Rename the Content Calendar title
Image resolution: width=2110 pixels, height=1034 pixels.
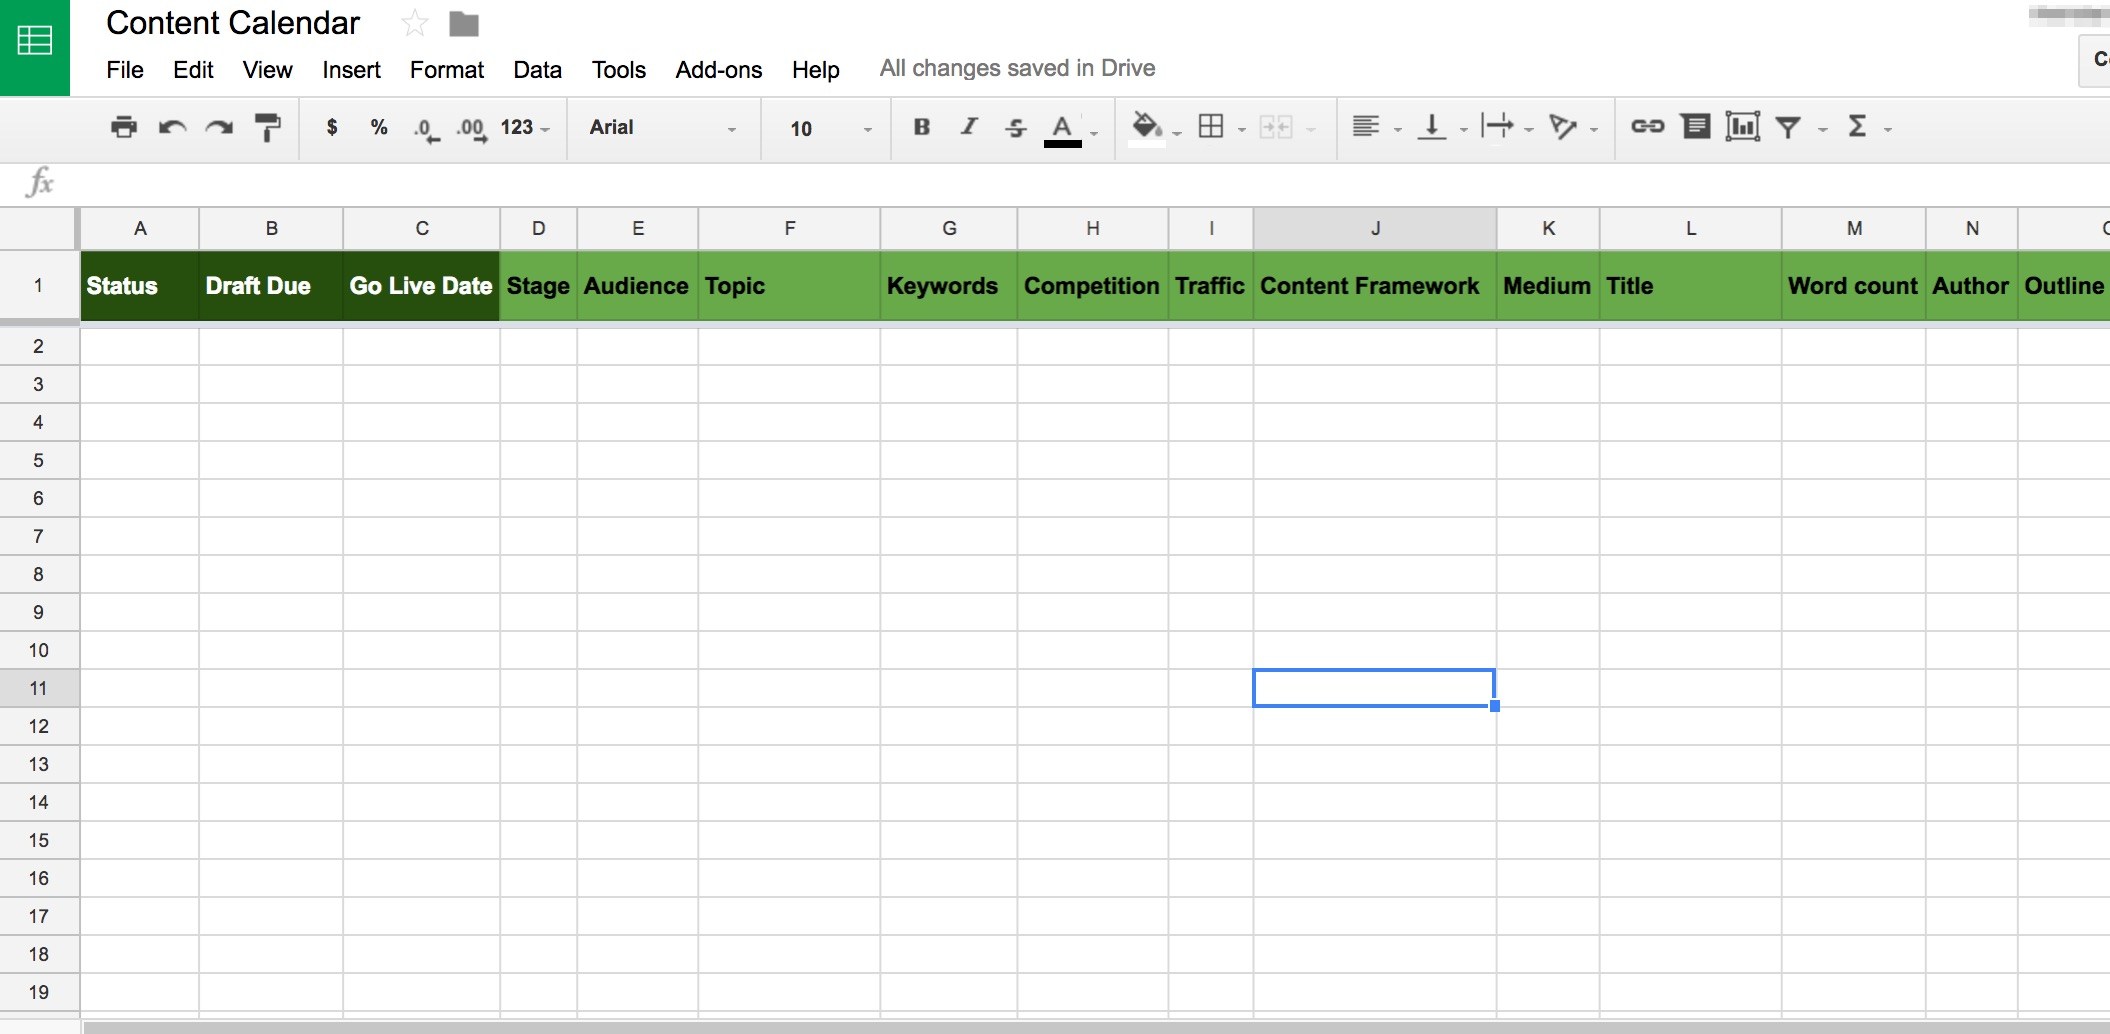click(x=233, y=23)
